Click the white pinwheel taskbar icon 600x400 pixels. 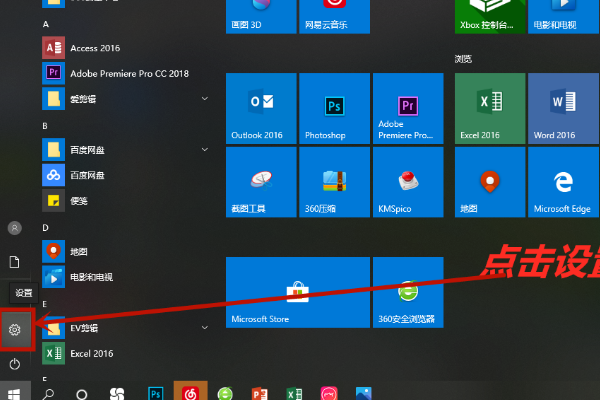117,393
